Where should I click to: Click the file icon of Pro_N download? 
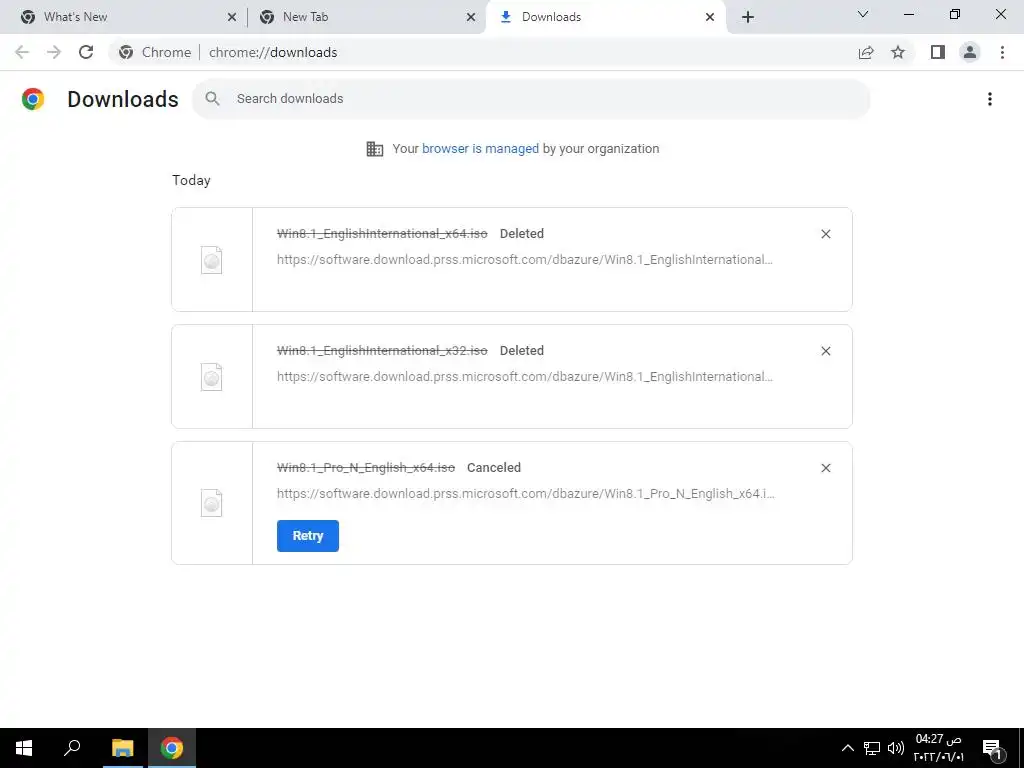coord(212,503)
